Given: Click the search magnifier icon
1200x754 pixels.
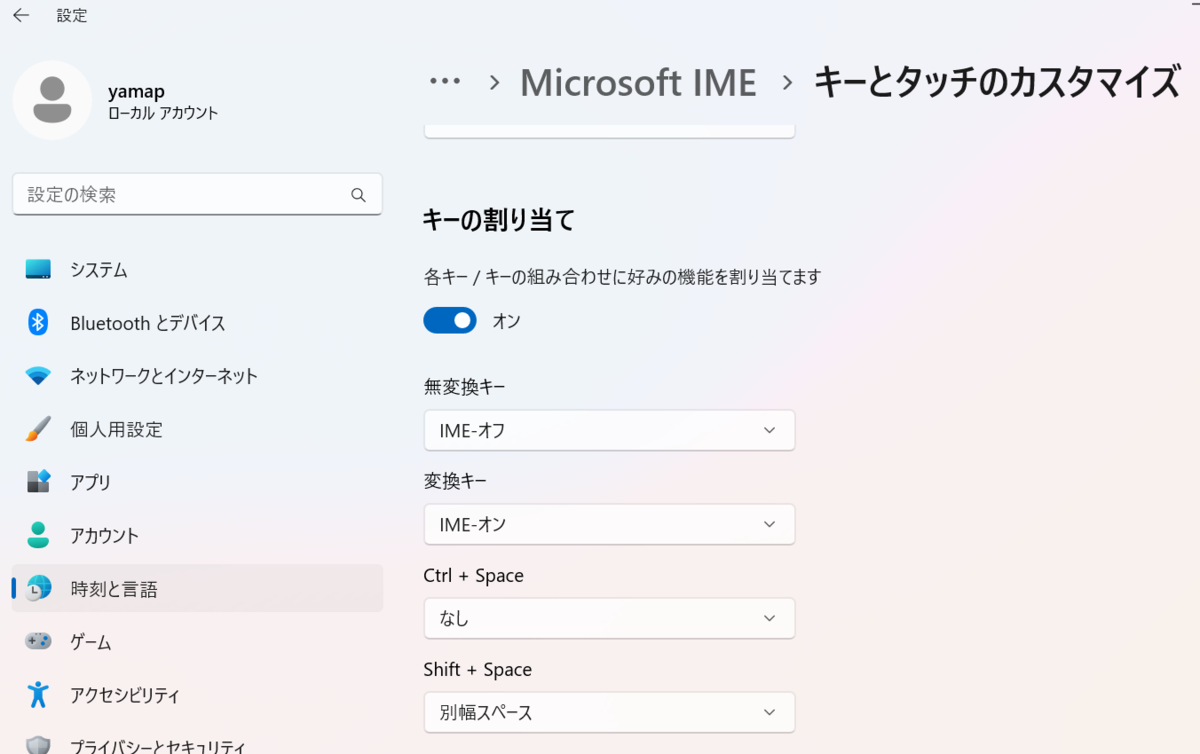Looking at the screenshot, I should [x=358, y=195].
